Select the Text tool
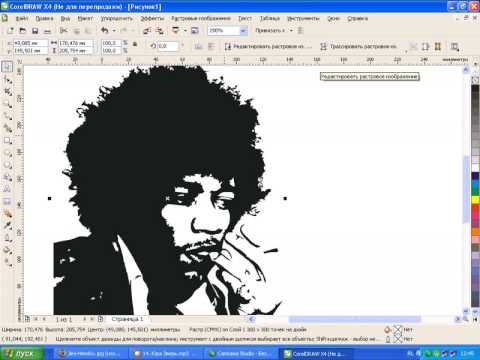 pos(7,189)
